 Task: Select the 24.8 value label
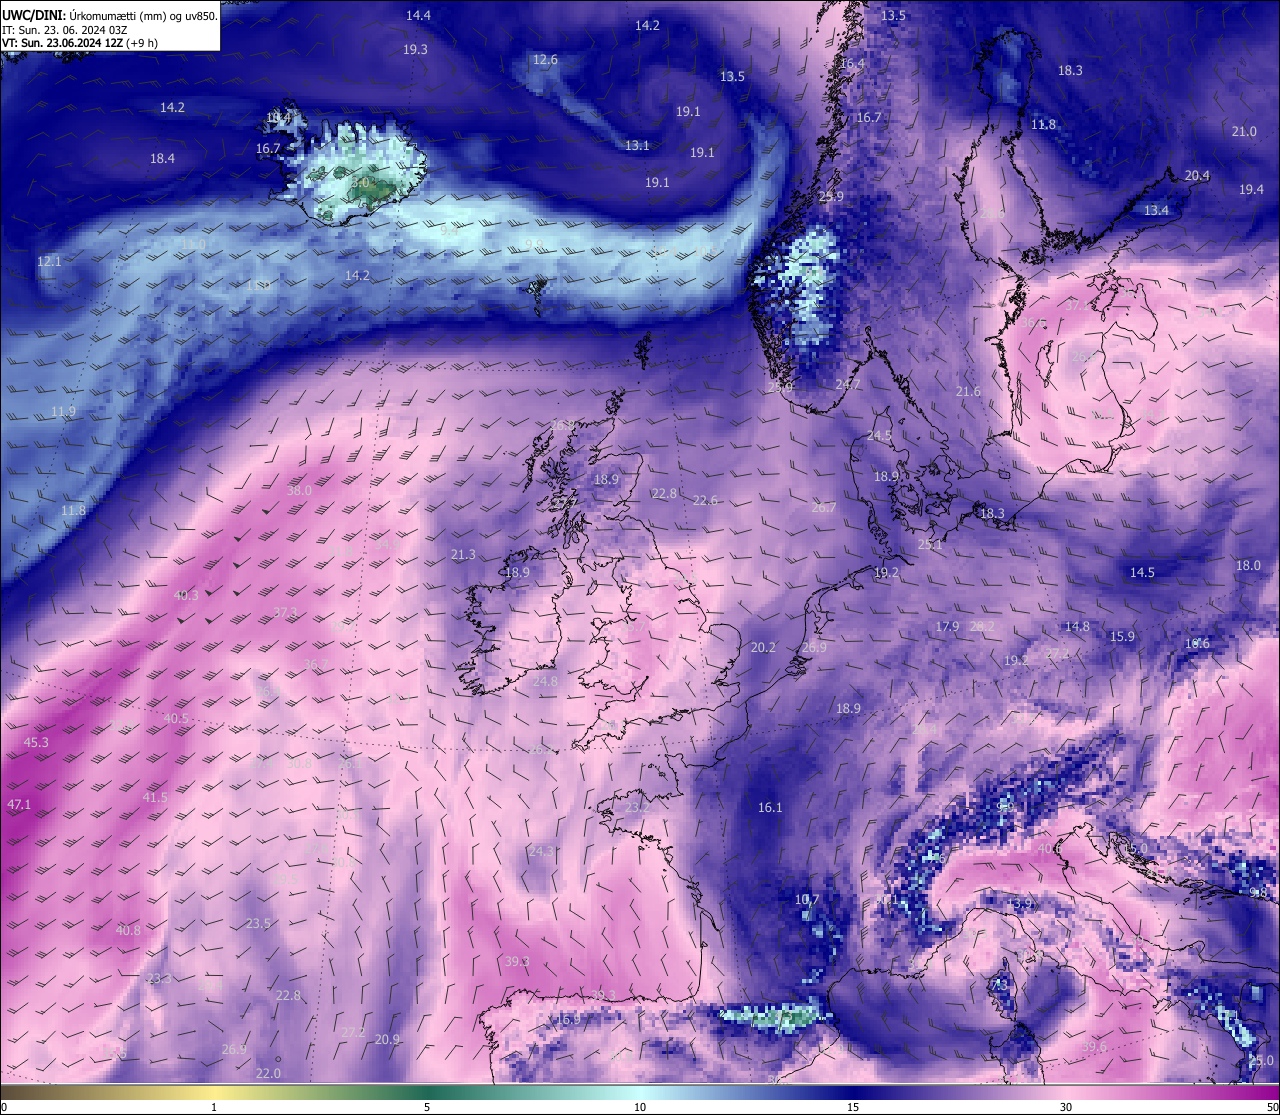[545, 681]
